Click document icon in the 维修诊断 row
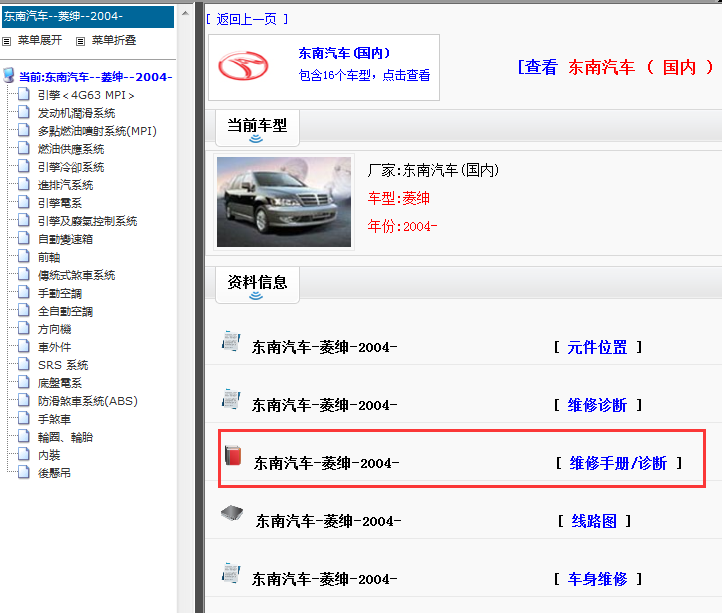The image size is (722, 613). [x=231, y=399]
